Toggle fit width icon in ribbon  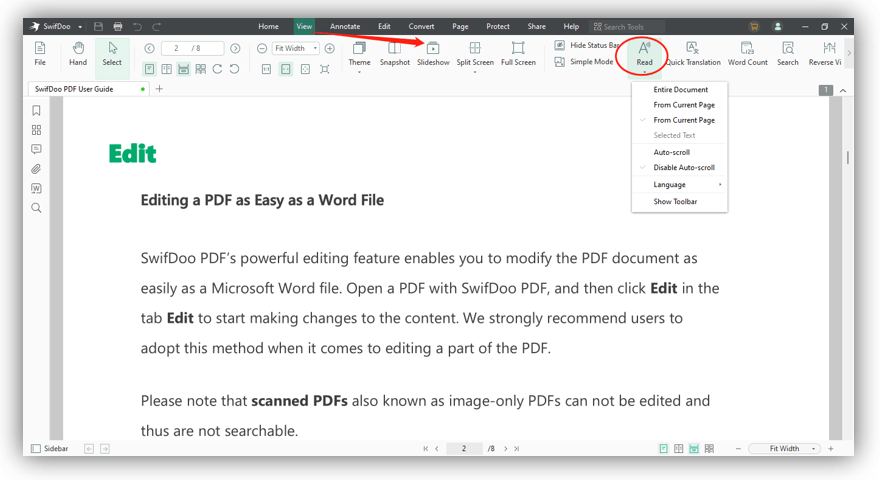click(286, 69)
